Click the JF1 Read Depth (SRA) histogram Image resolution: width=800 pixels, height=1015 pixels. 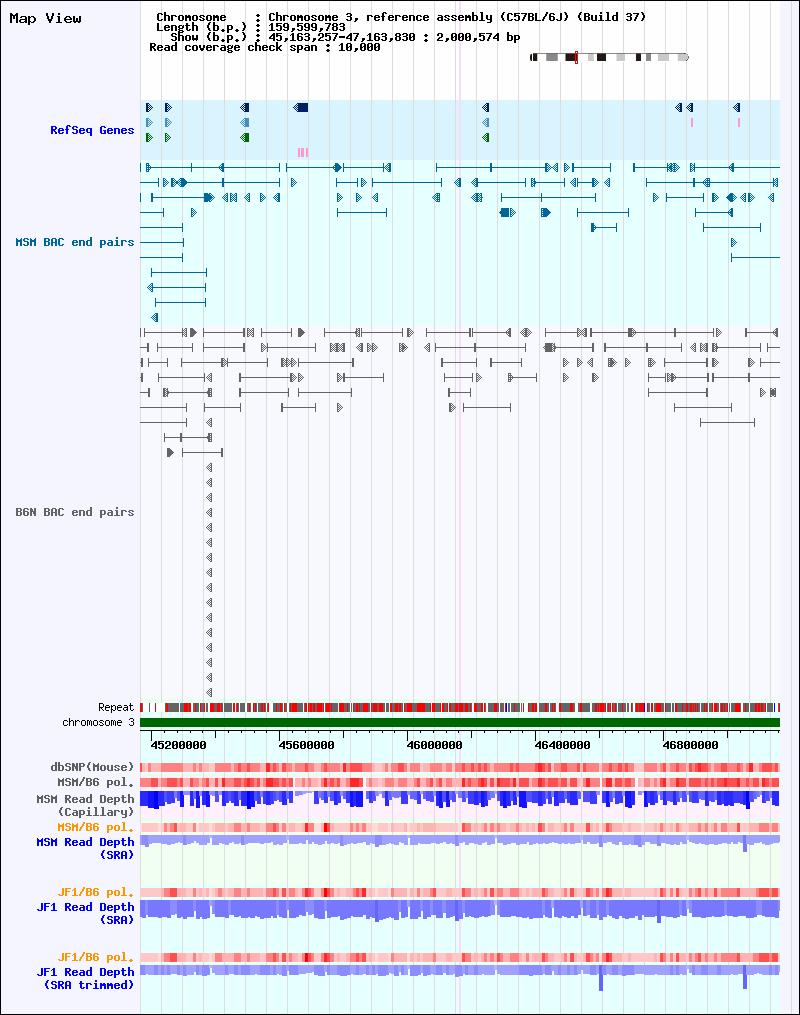(x=460, y=911)
